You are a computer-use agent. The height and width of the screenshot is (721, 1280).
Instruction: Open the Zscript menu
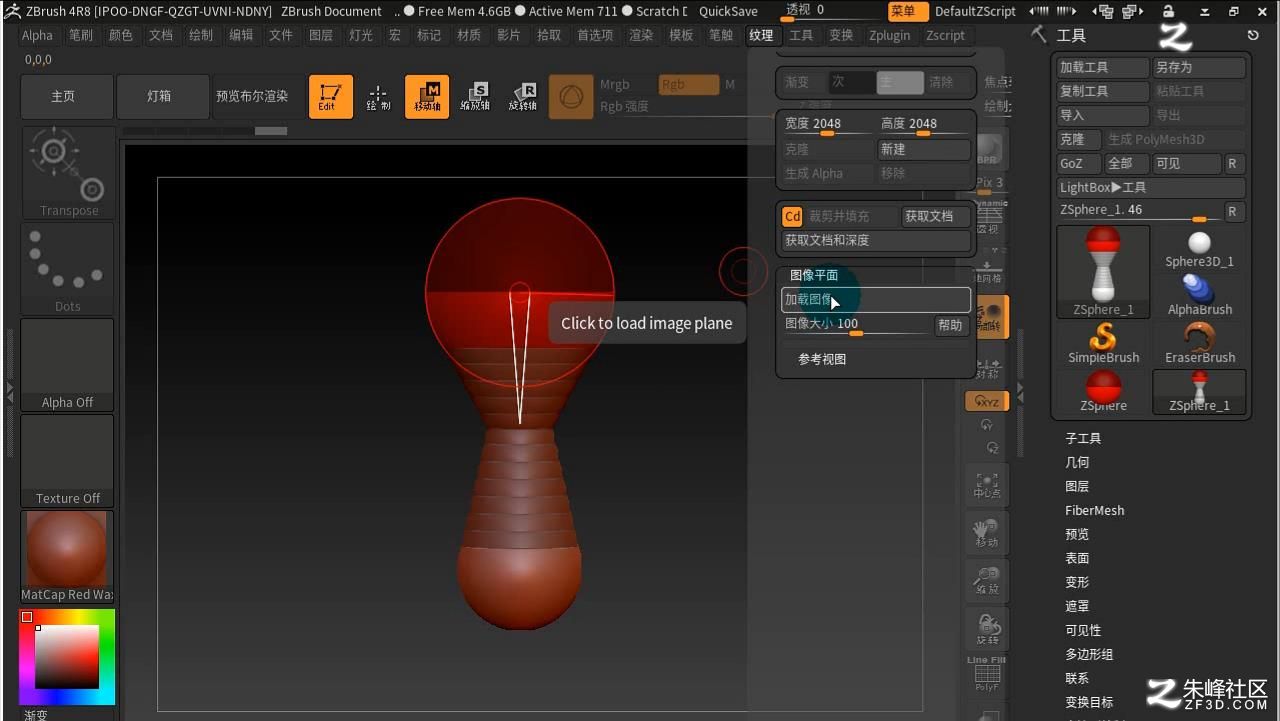[x=946, y=35]
